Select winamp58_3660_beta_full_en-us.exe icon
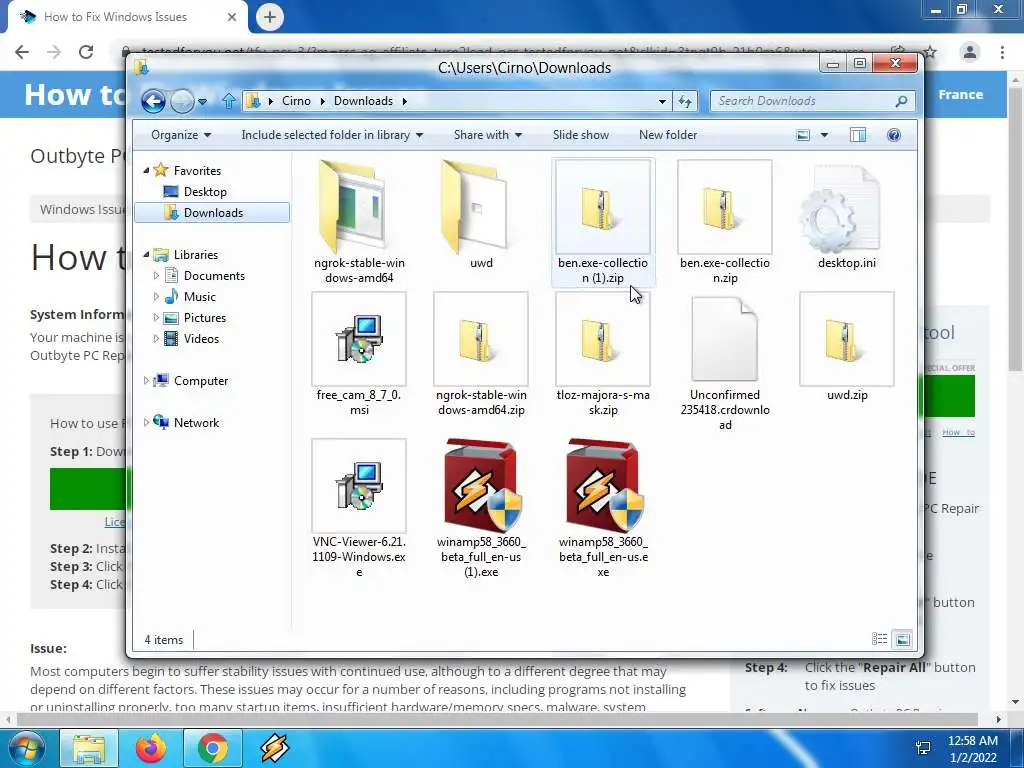Screen dimensions: 1024x768 pyautogui.click(x=604, y=485)
